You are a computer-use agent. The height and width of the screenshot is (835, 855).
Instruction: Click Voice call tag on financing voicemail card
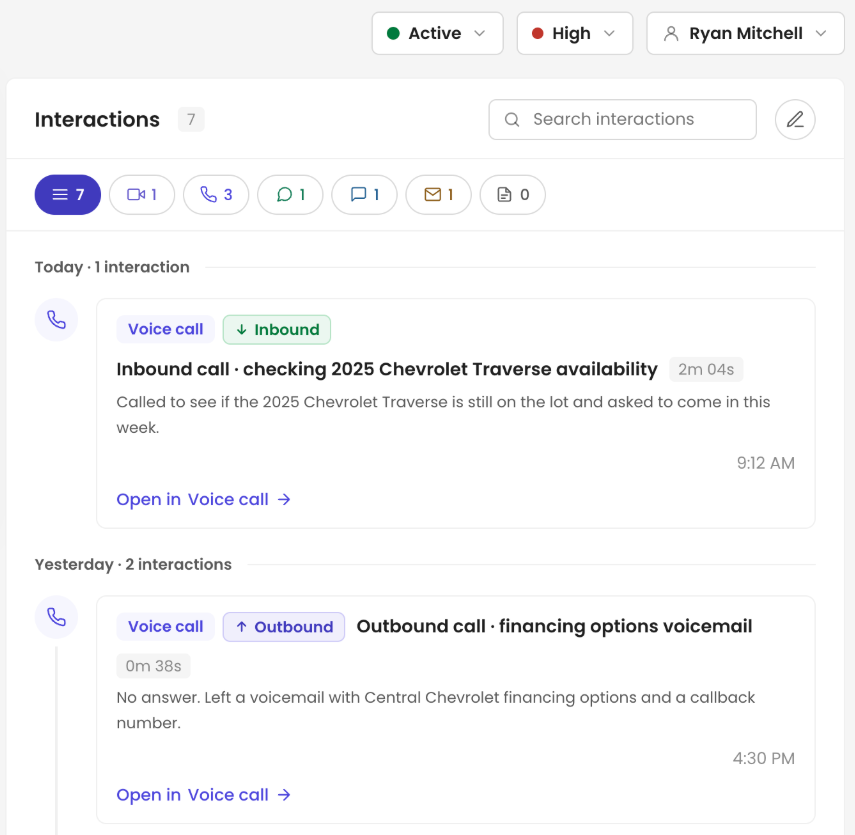point(165,627)
